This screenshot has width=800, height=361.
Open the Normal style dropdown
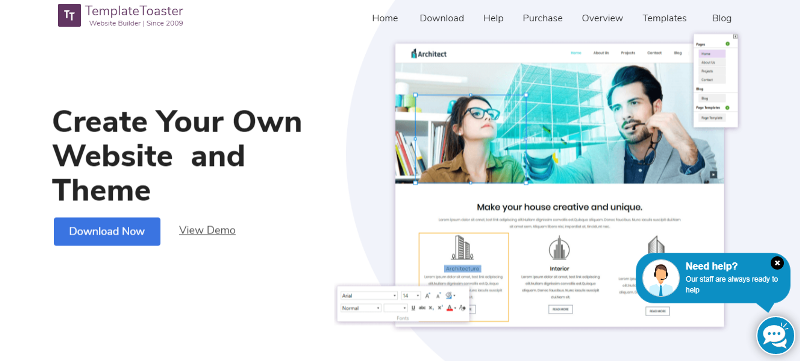pos(361,308)
